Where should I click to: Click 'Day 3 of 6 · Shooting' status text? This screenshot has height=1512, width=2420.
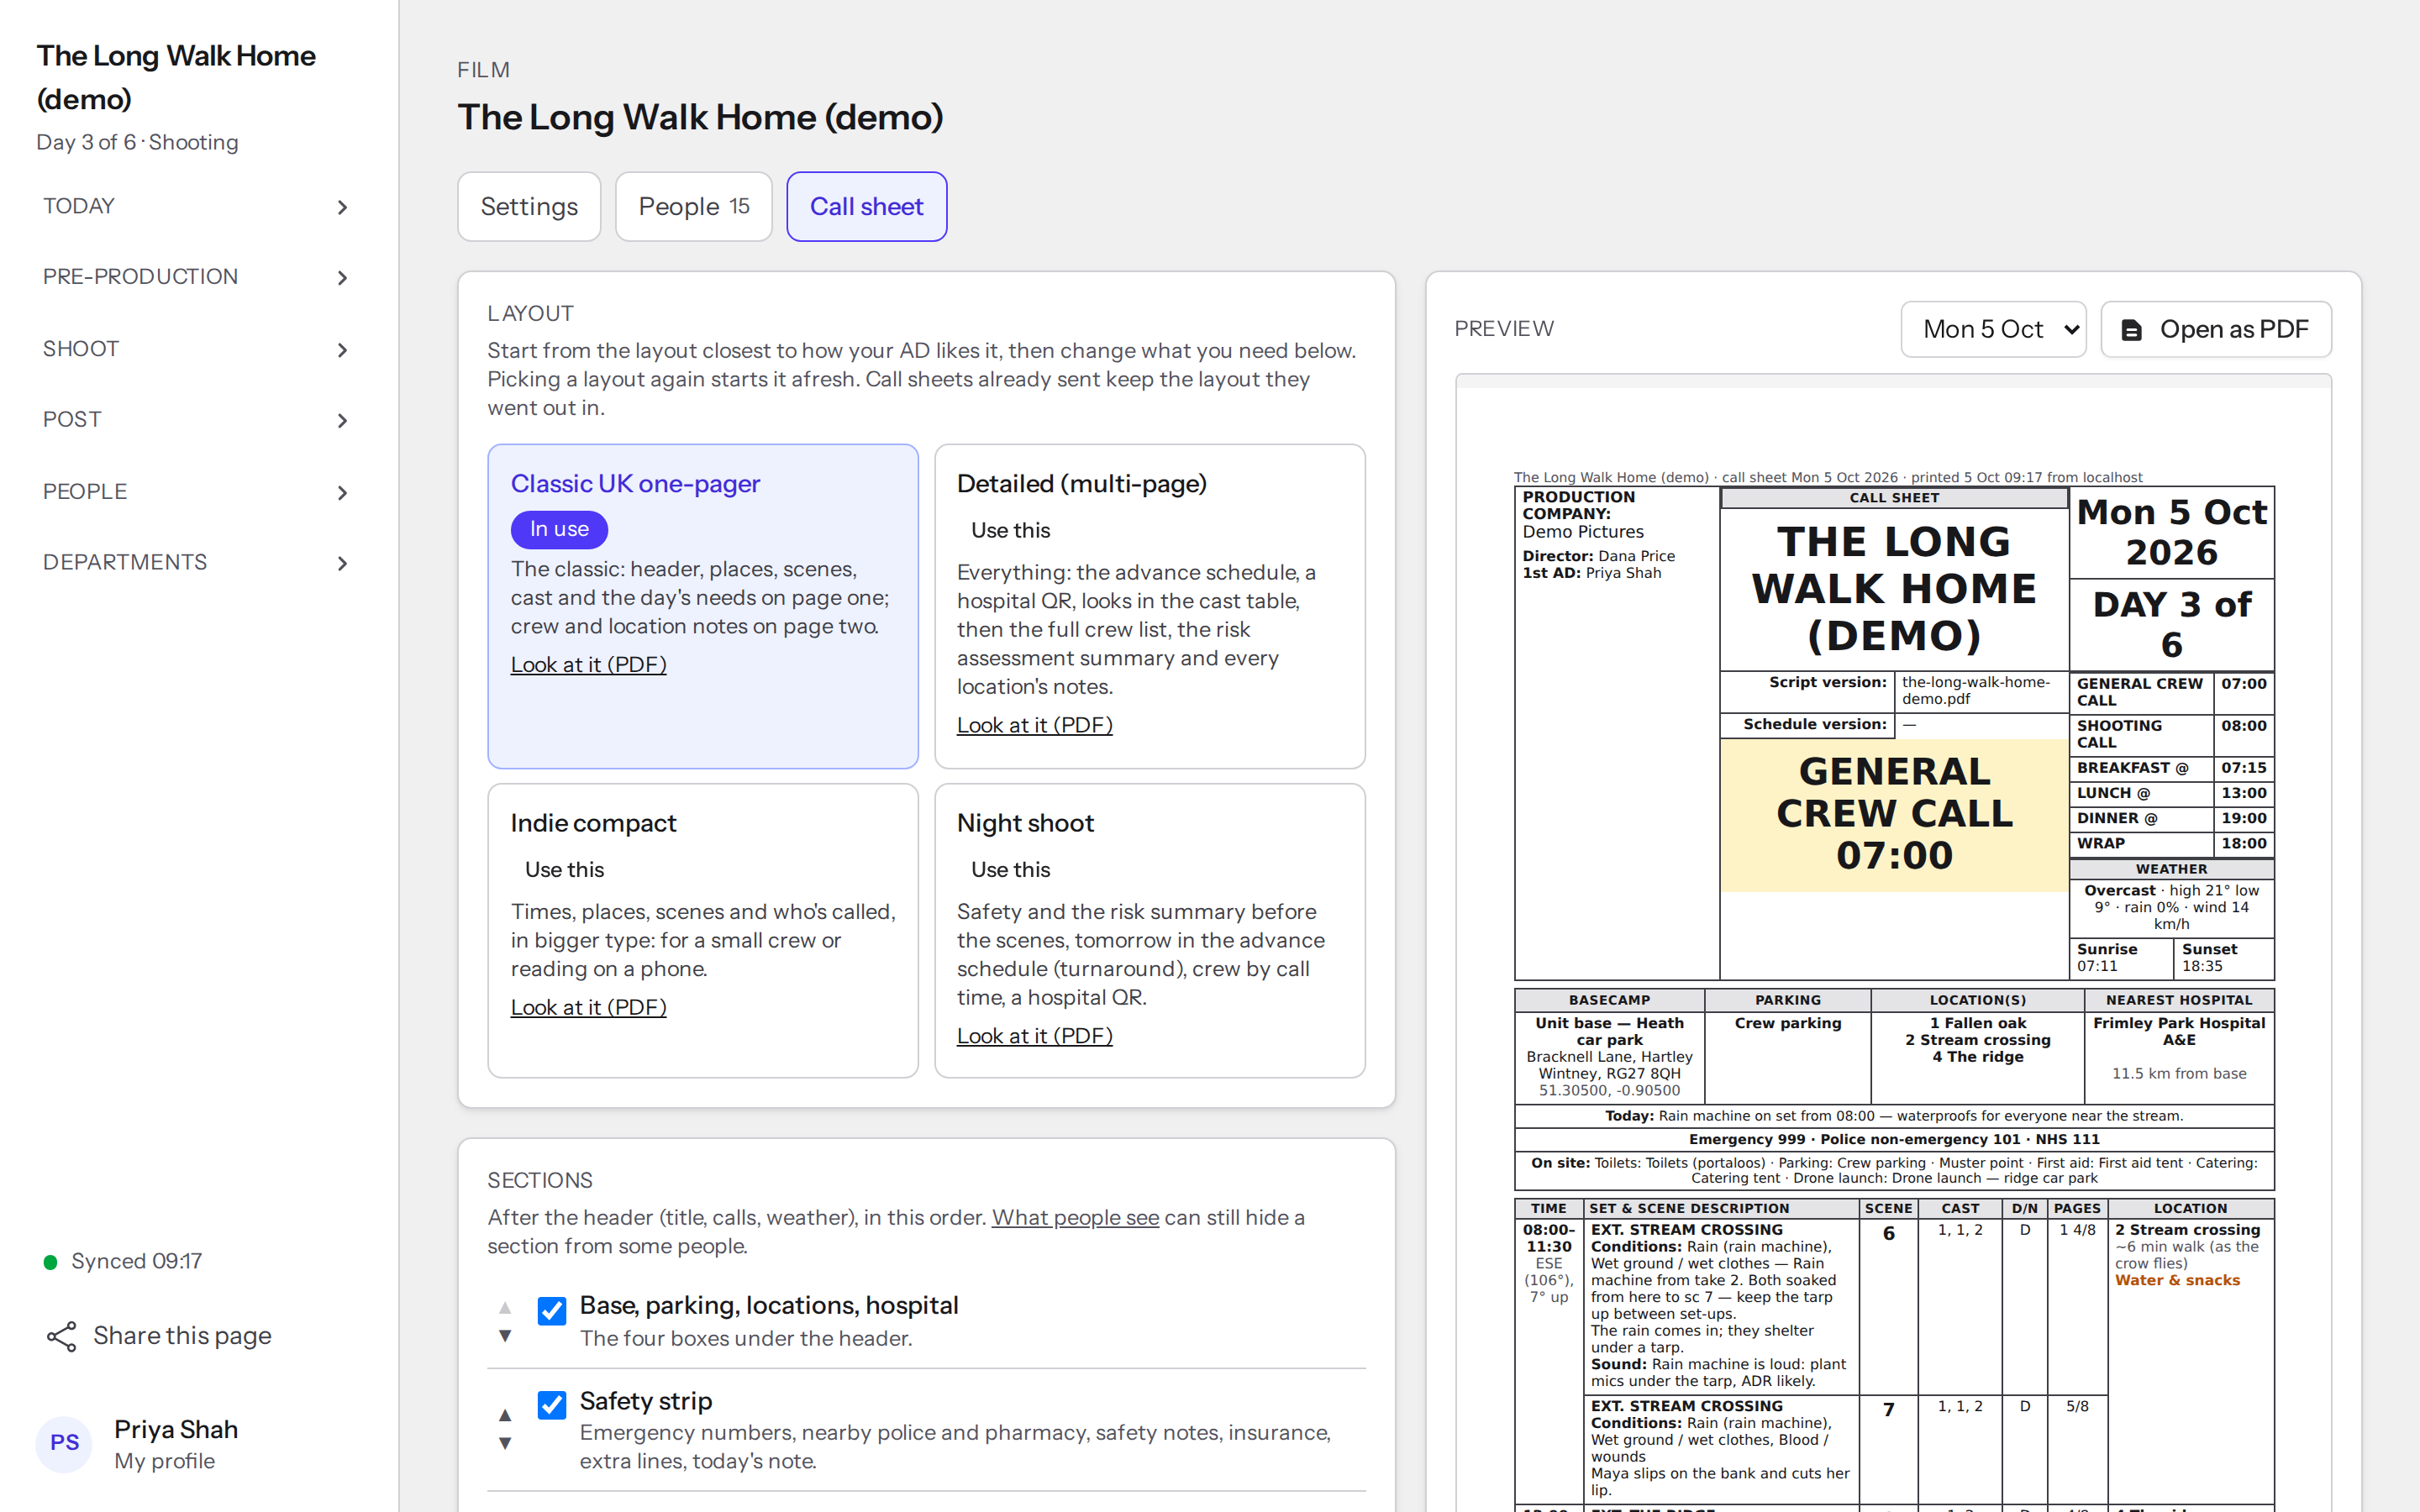coord(137,142)
